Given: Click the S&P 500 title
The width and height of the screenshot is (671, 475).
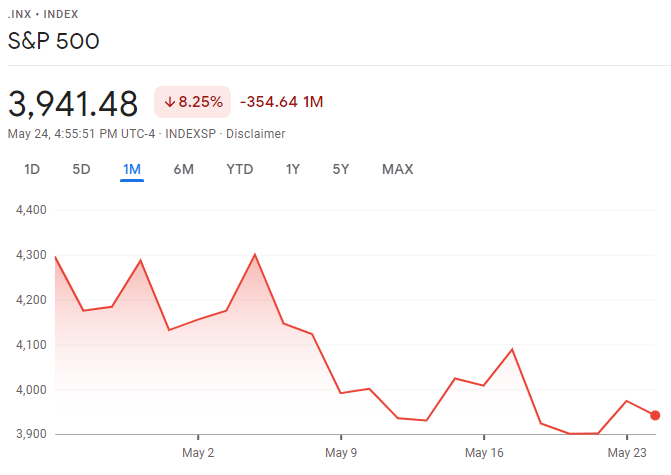Looking at the screenshot, I should (53, 41).
